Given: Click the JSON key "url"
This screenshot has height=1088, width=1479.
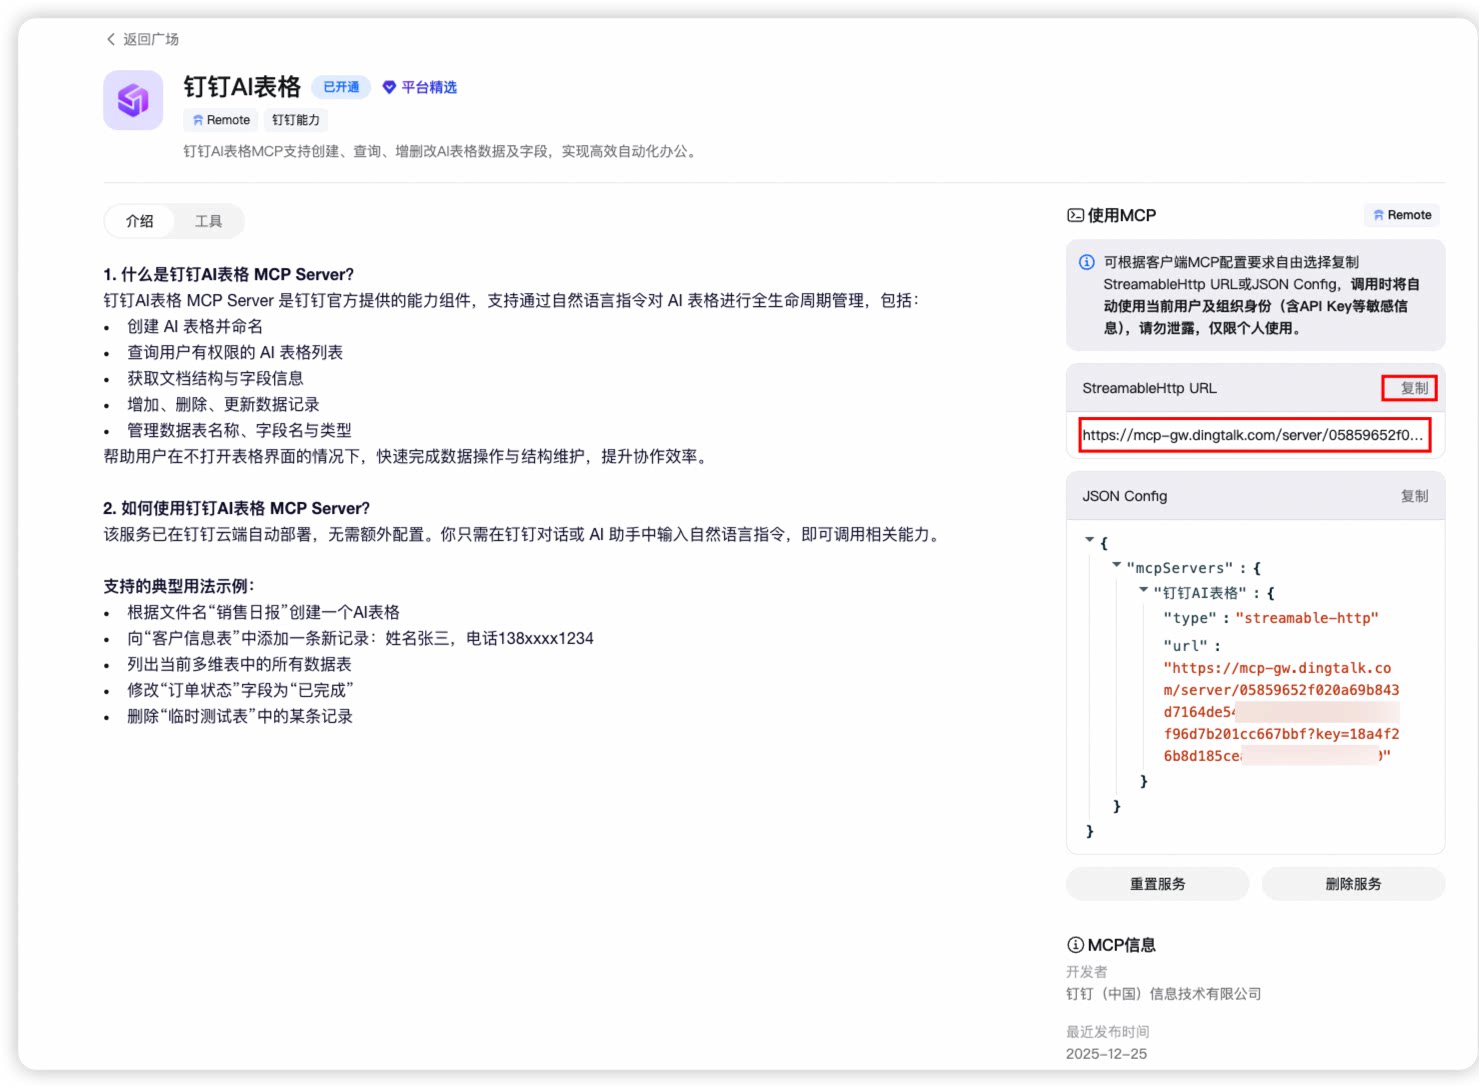Looking at the screenshot, I should [1185, 645].
